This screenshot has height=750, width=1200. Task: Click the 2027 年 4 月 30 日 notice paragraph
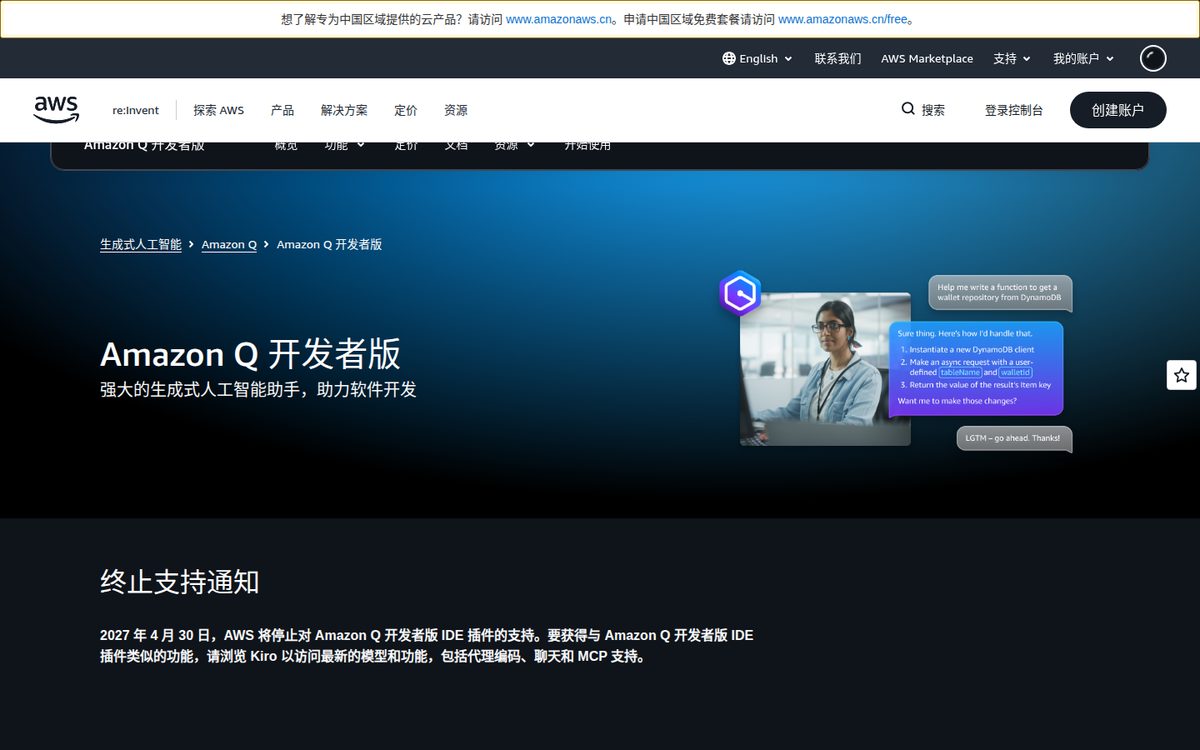[x=427, y=646]
